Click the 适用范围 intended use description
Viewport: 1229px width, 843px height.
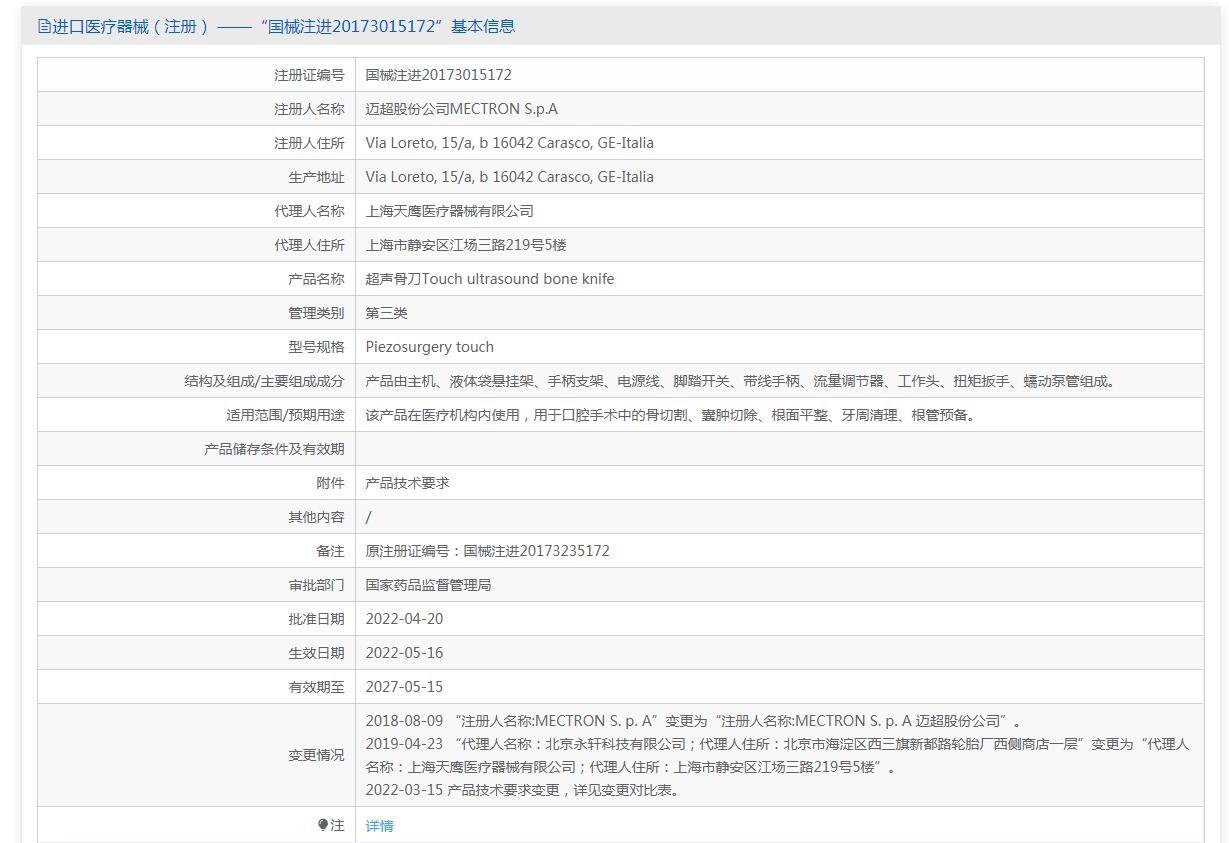(669, 415)
